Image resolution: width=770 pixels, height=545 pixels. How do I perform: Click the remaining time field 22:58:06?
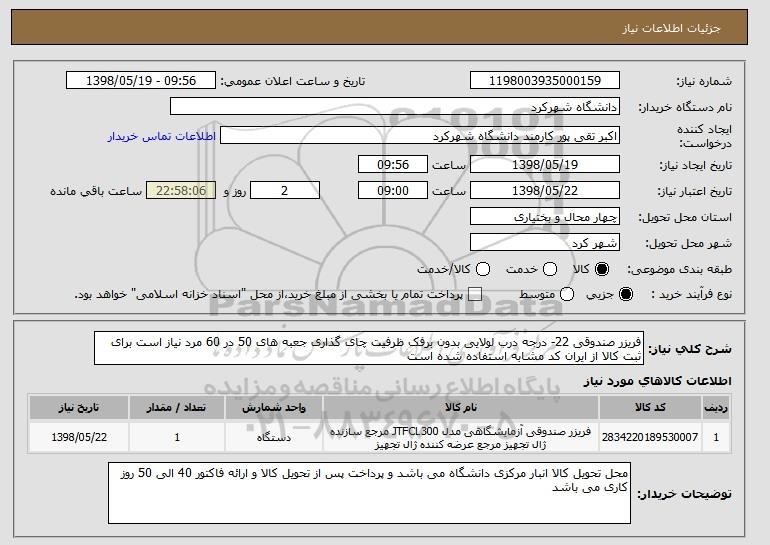(181, 191)
